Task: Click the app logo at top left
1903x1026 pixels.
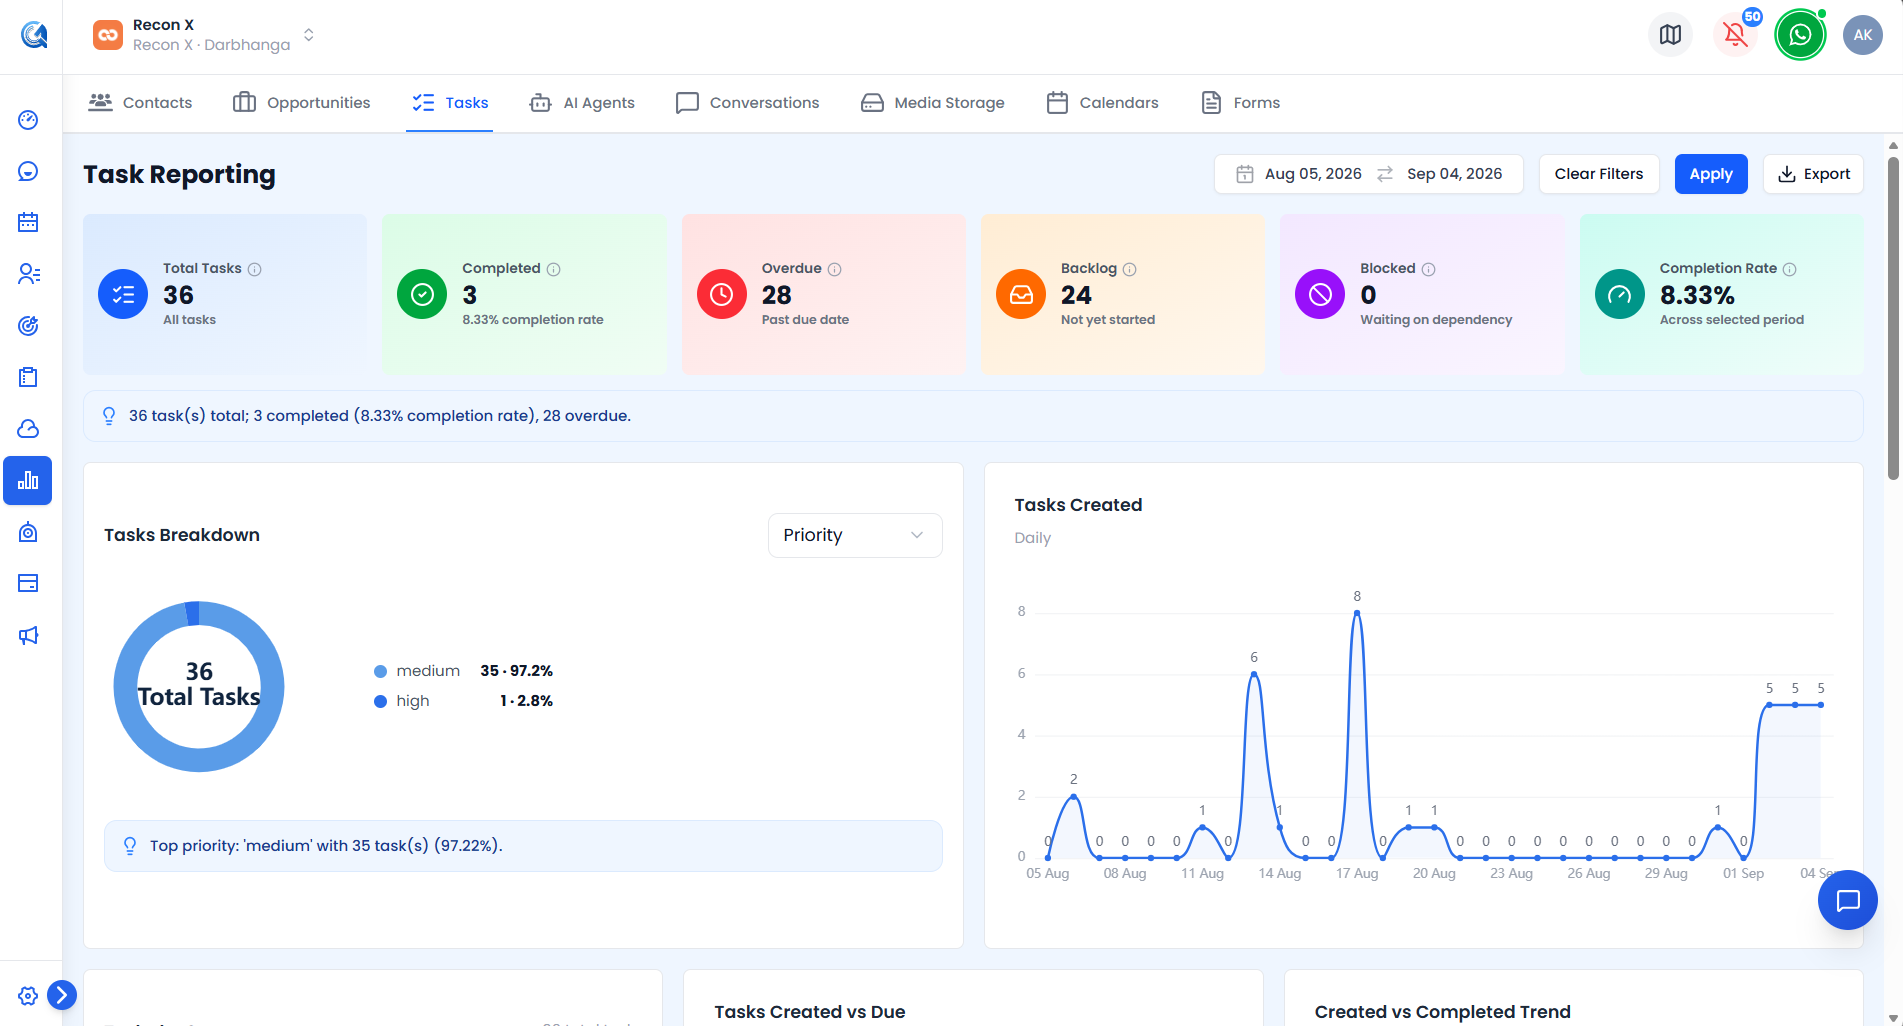Action: [x=34, y=35]
